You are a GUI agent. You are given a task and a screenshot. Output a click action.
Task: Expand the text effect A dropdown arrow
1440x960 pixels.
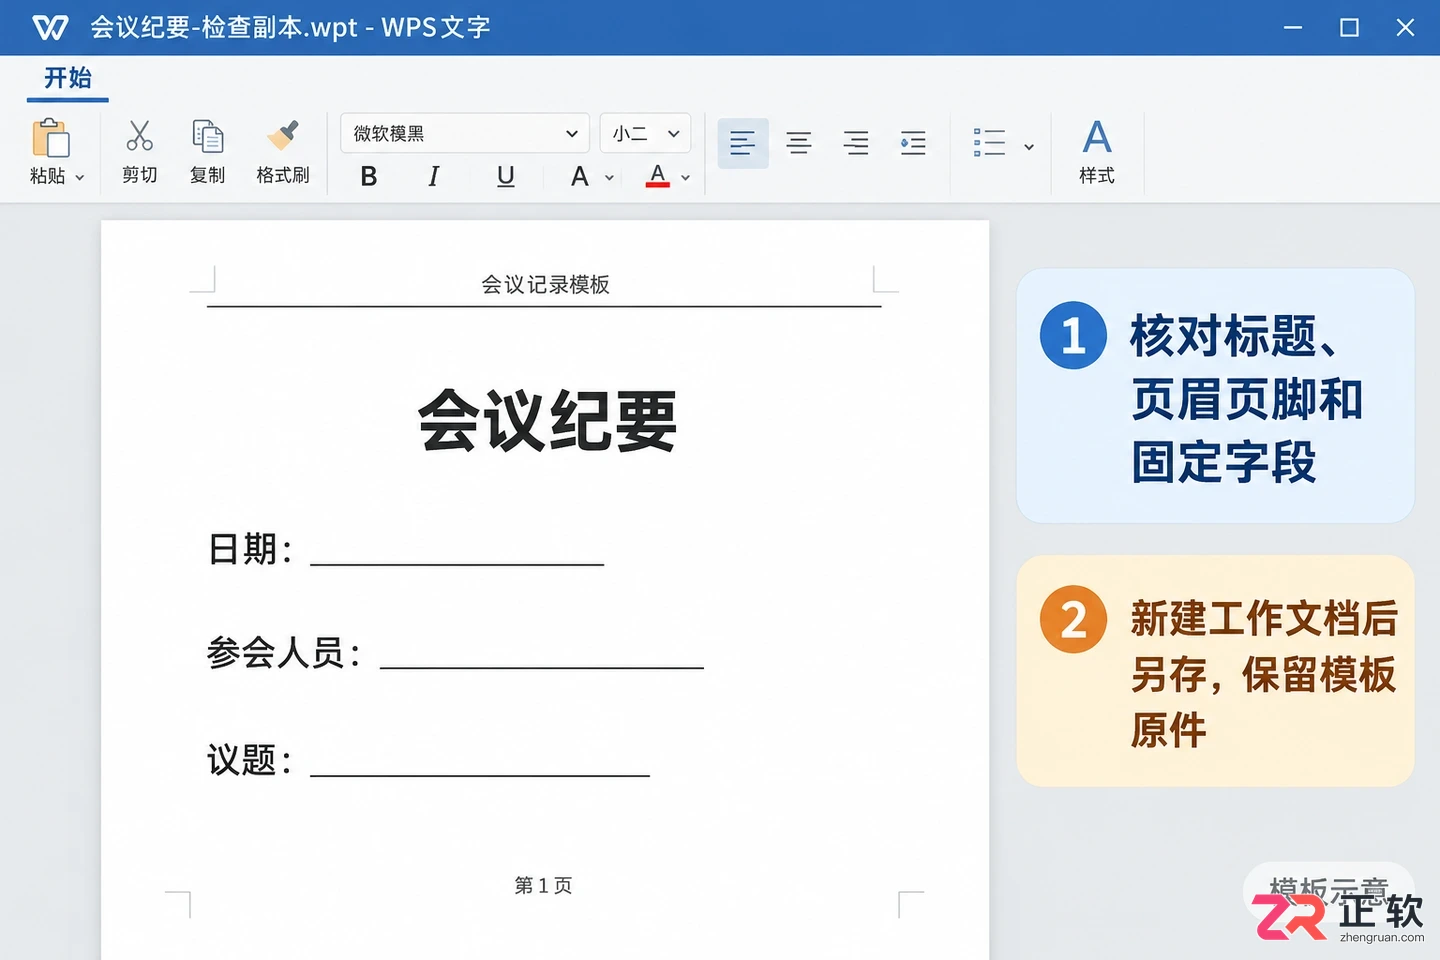click(x=609, y=178)
